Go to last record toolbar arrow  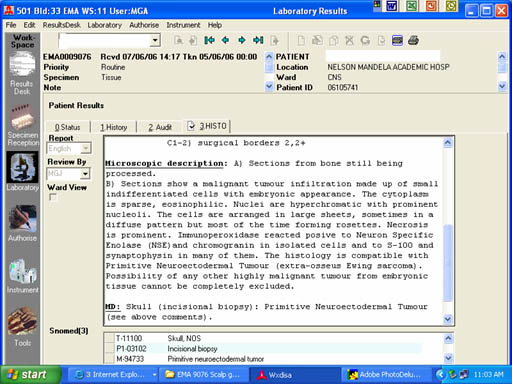[x=258, y=40]
